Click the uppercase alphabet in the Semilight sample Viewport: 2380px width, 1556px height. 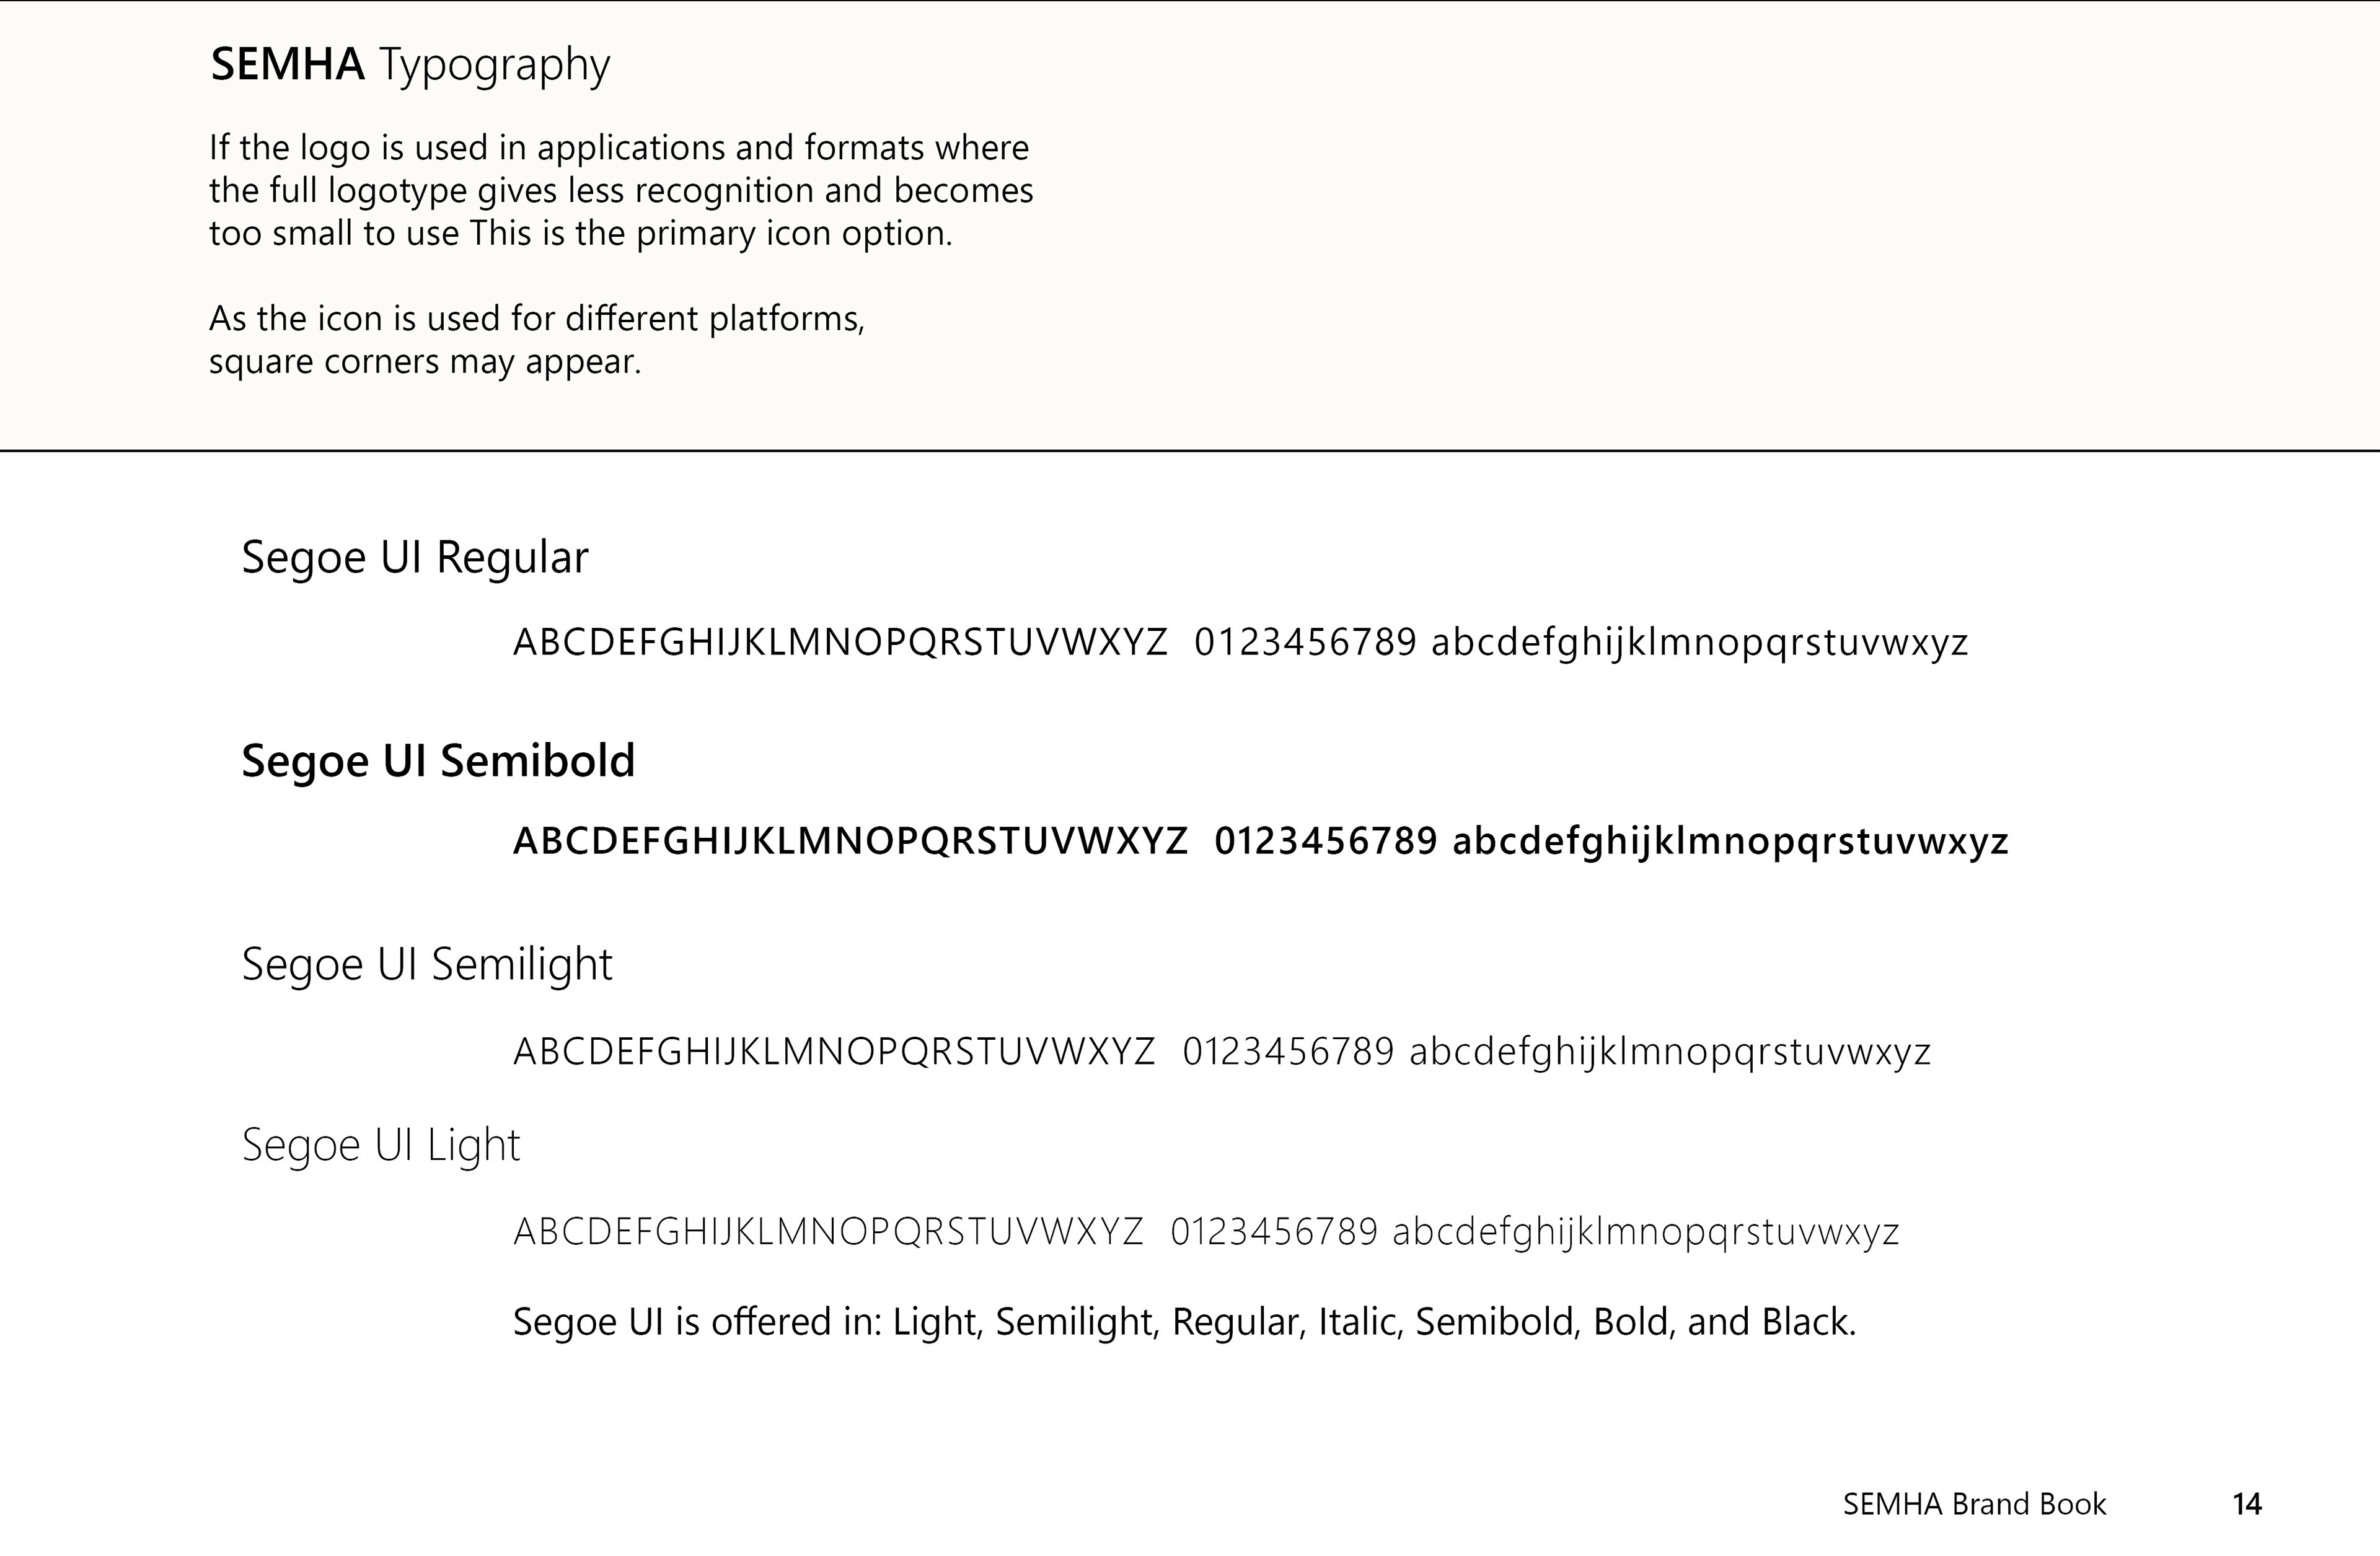coord(834,1052)
